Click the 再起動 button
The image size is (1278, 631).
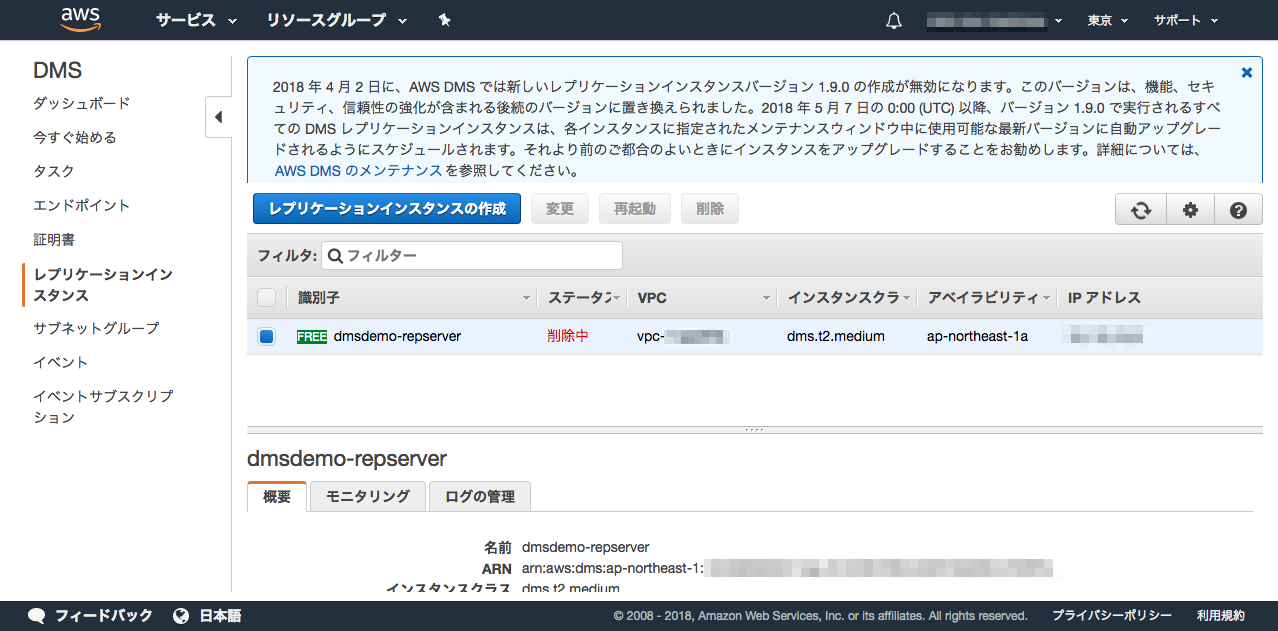(635, 209)
